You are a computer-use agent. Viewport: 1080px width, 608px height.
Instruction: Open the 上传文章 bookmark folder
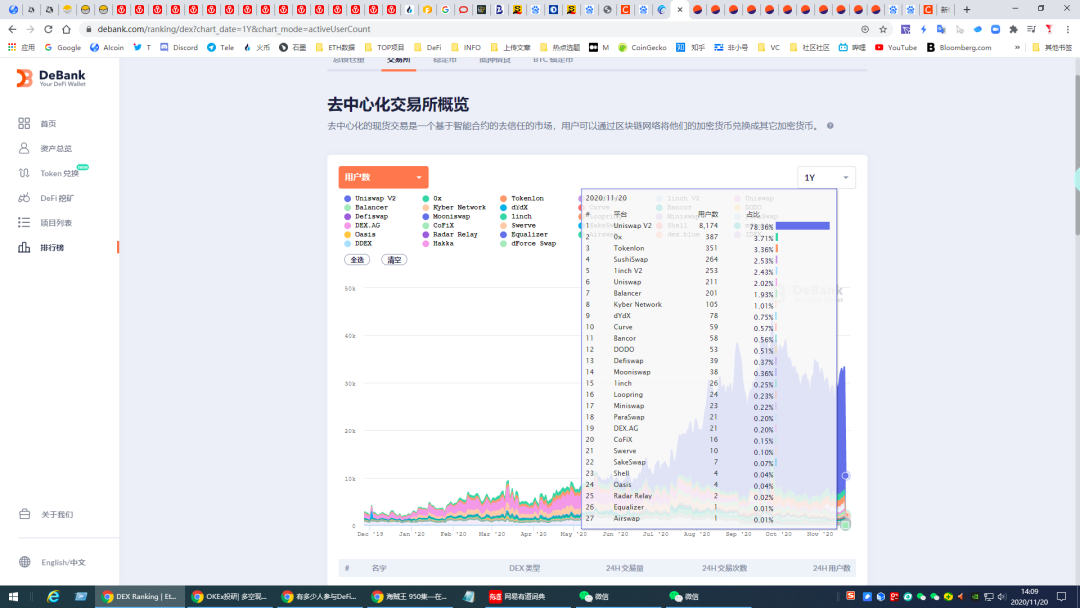[510, 48]
